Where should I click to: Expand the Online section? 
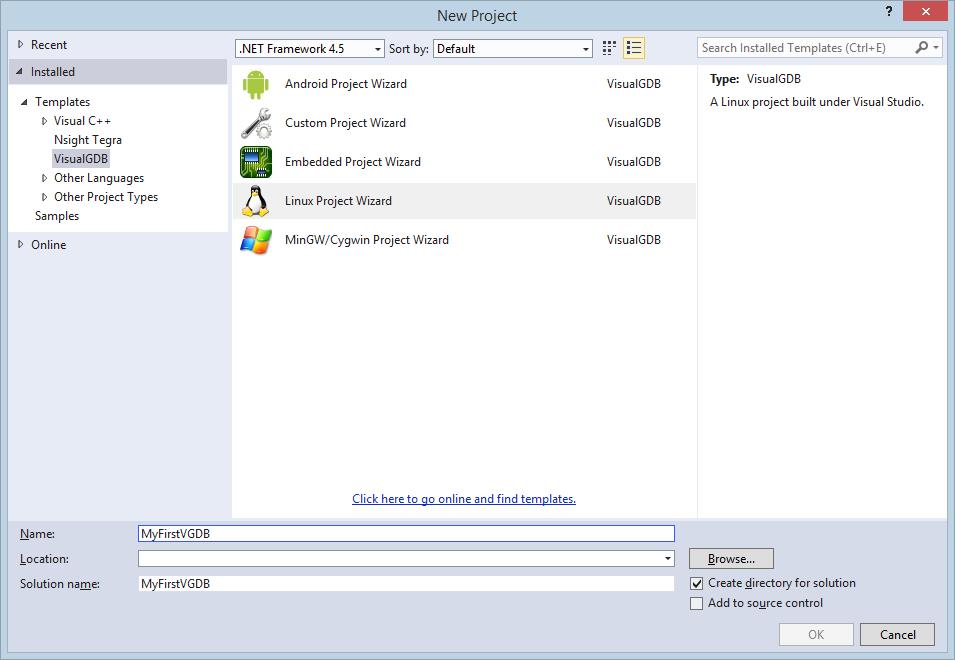tap(21, 245)
